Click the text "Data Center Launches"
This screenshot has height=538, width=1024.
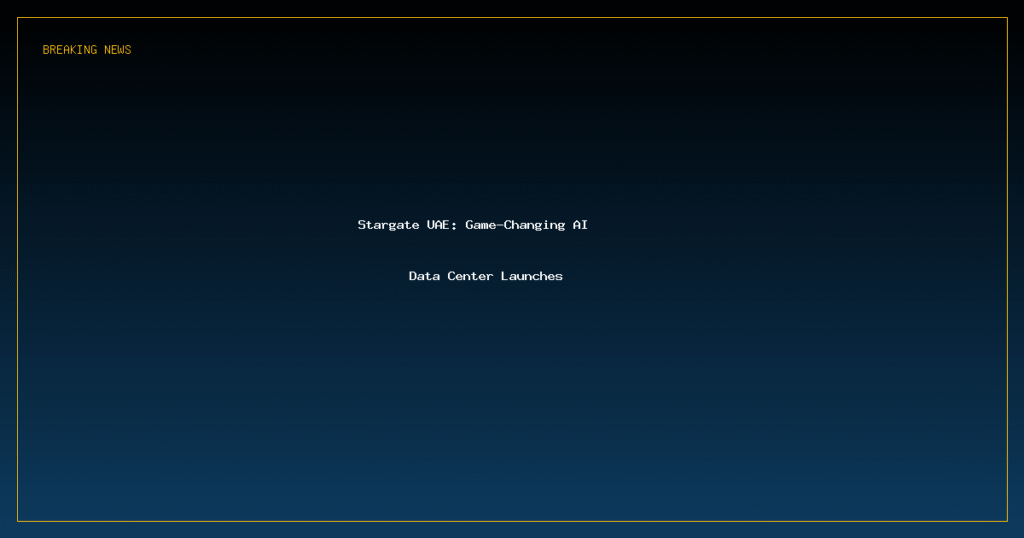pos(486,276)
